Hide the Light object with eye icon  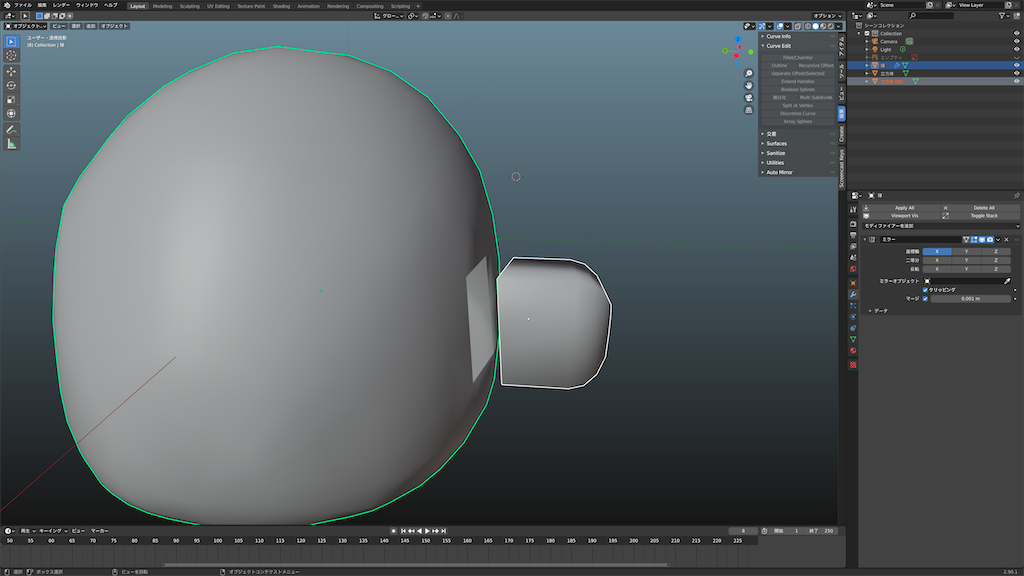pyautogui.click(x=1016, y=49)
